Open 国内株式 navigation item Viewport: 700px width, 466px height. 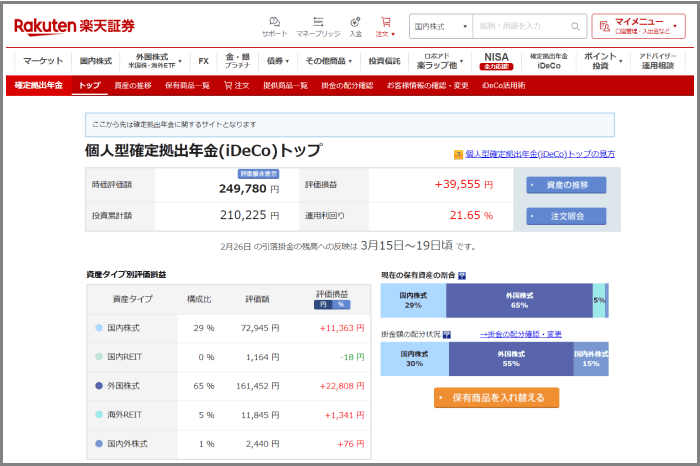click(96, 61)
